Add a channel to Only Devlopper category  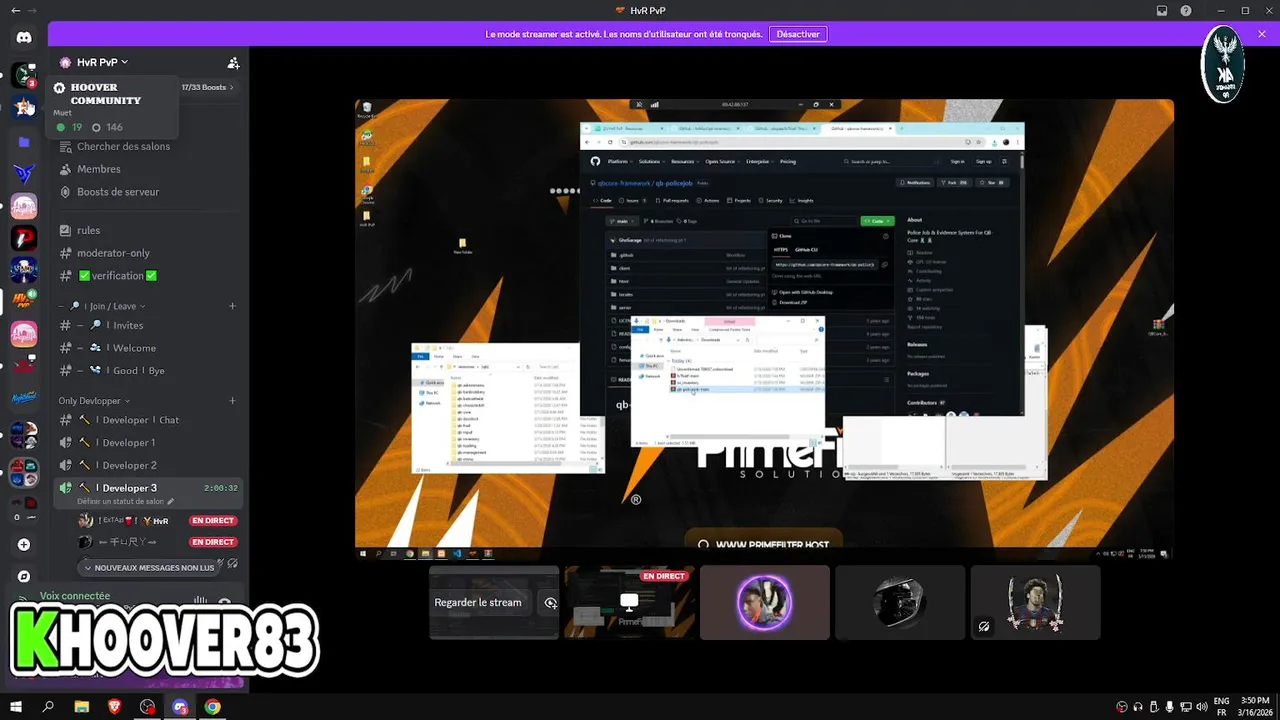[233, 401]
